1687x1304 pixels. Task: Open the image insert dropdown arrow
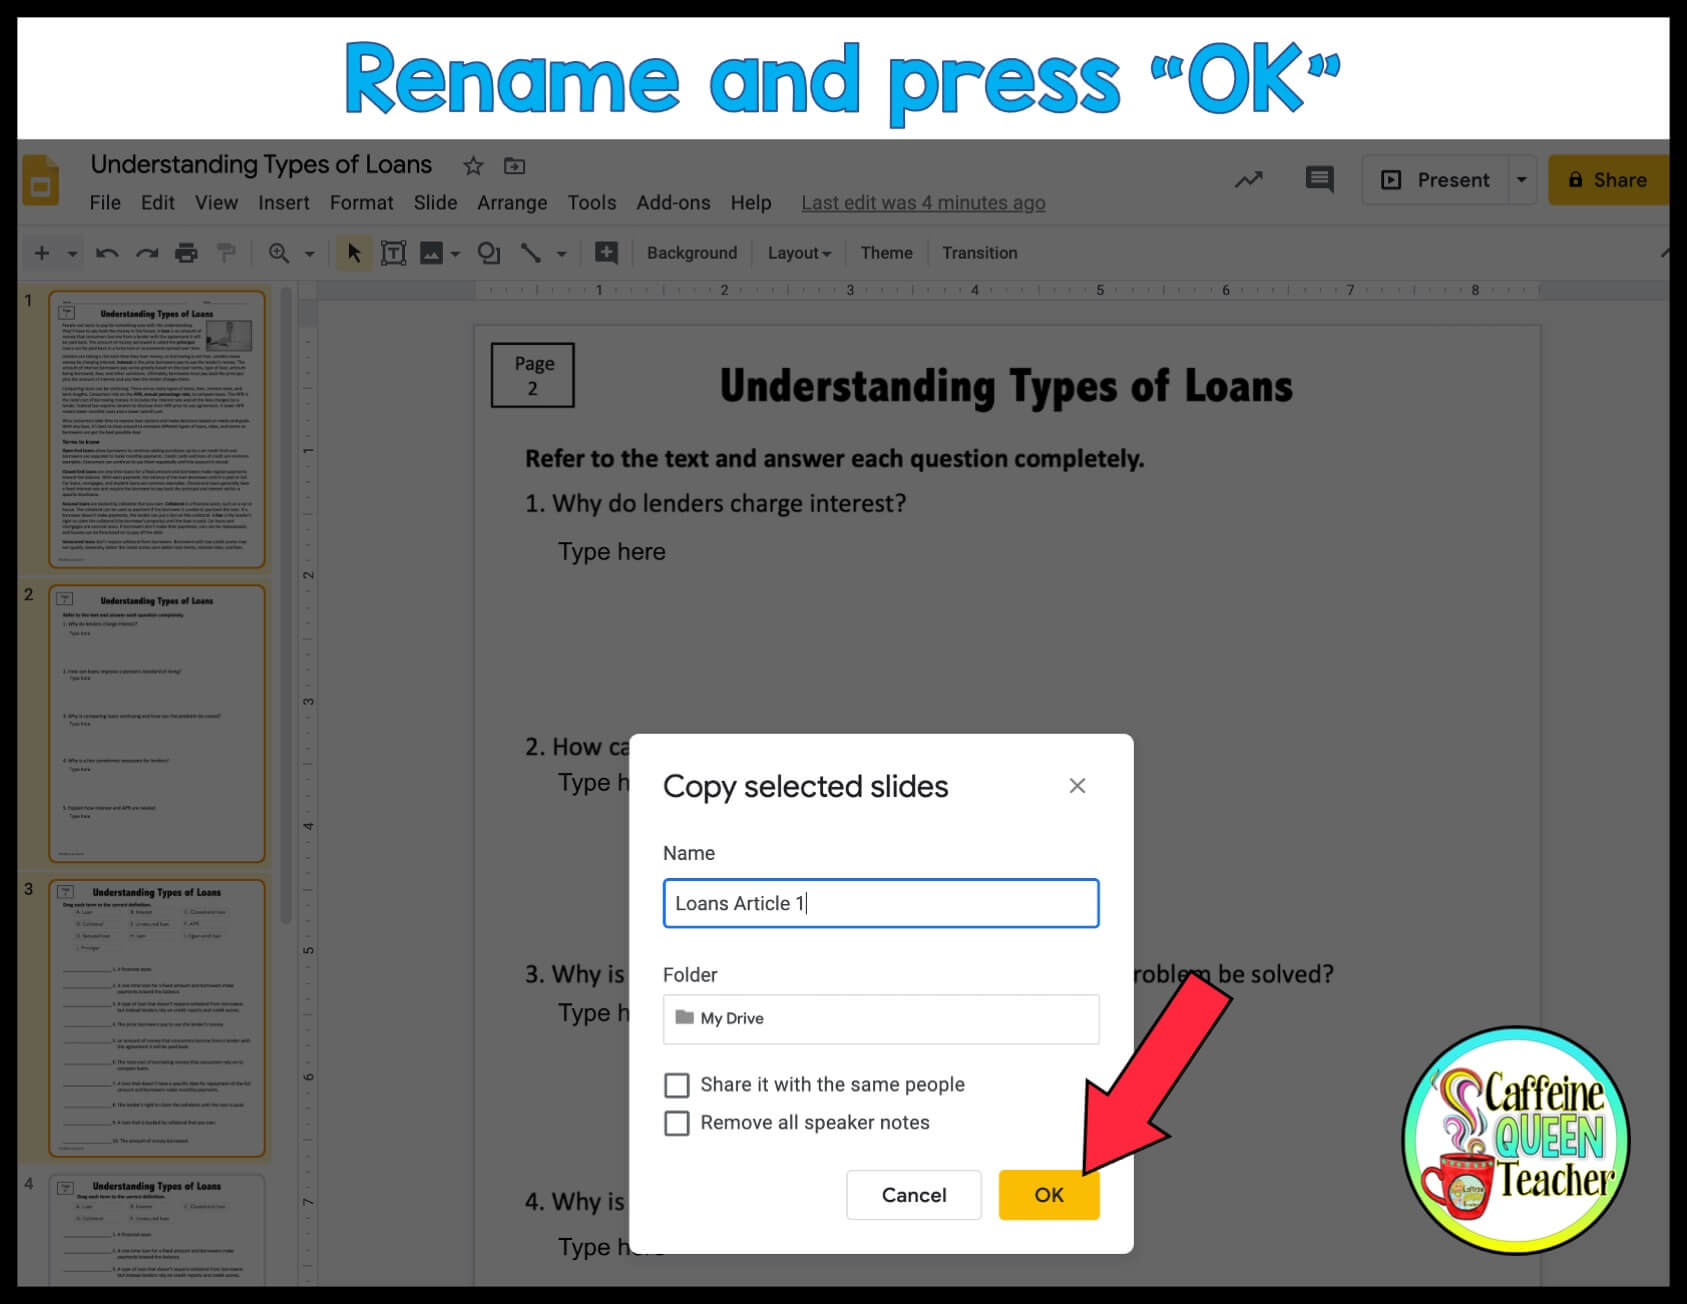click(x=455, y=254)
